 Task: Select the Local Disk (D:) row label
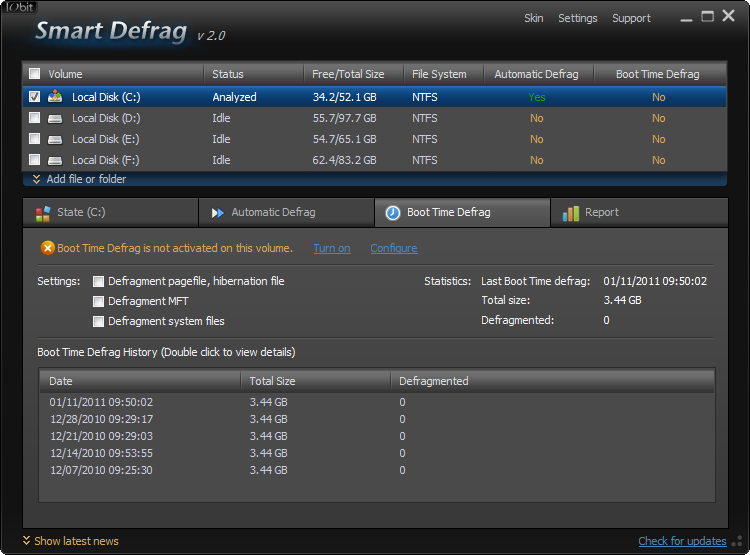tap(106, 118)
